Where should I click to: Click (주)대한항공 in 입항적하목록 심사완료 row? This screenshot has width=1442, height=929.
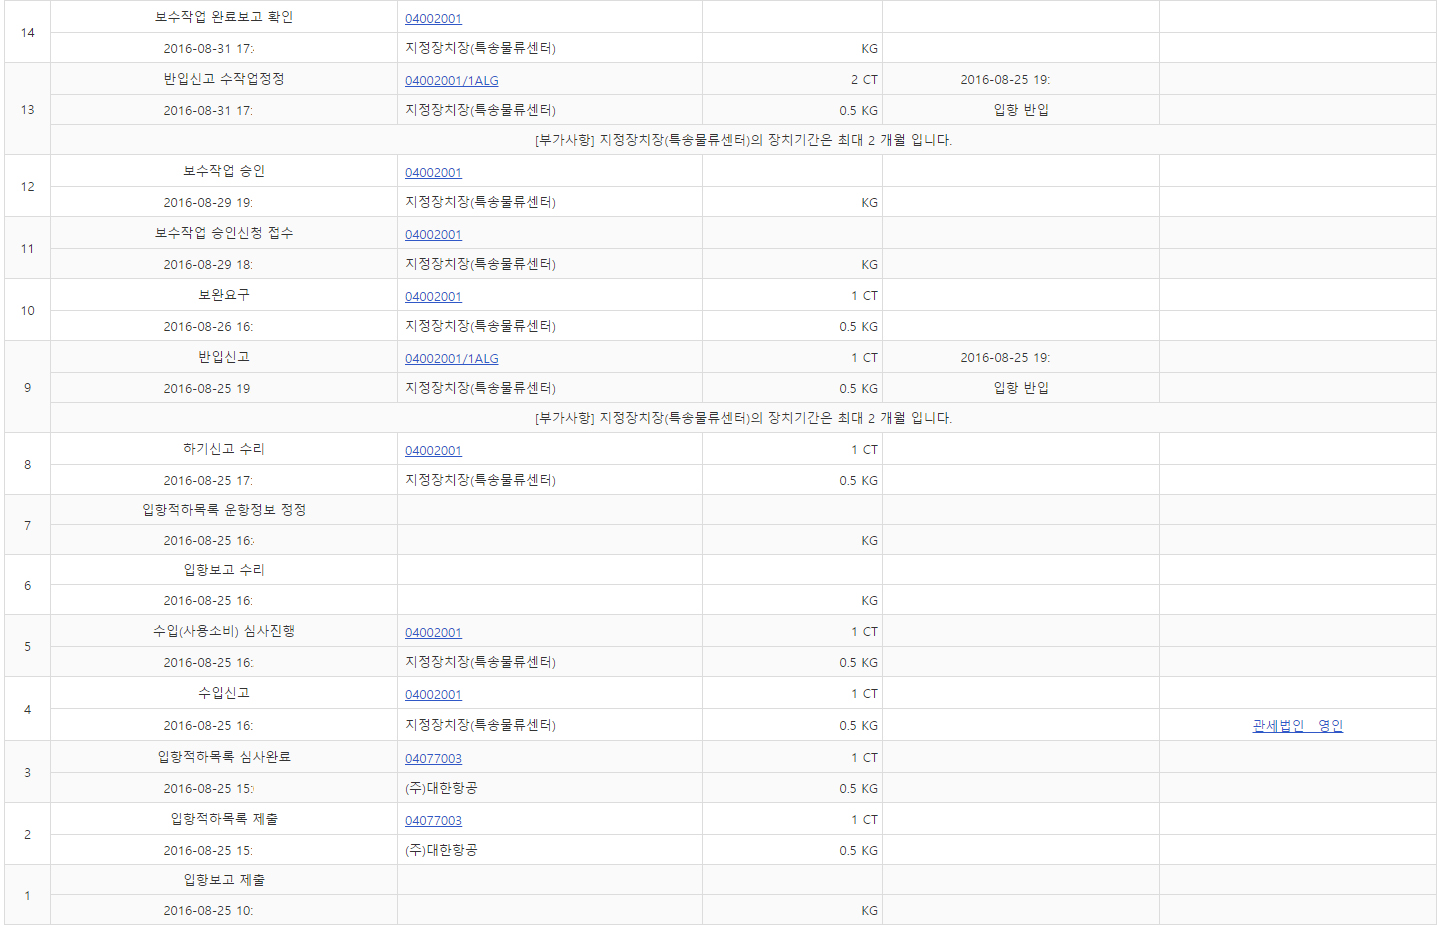[x=441, y=788]
